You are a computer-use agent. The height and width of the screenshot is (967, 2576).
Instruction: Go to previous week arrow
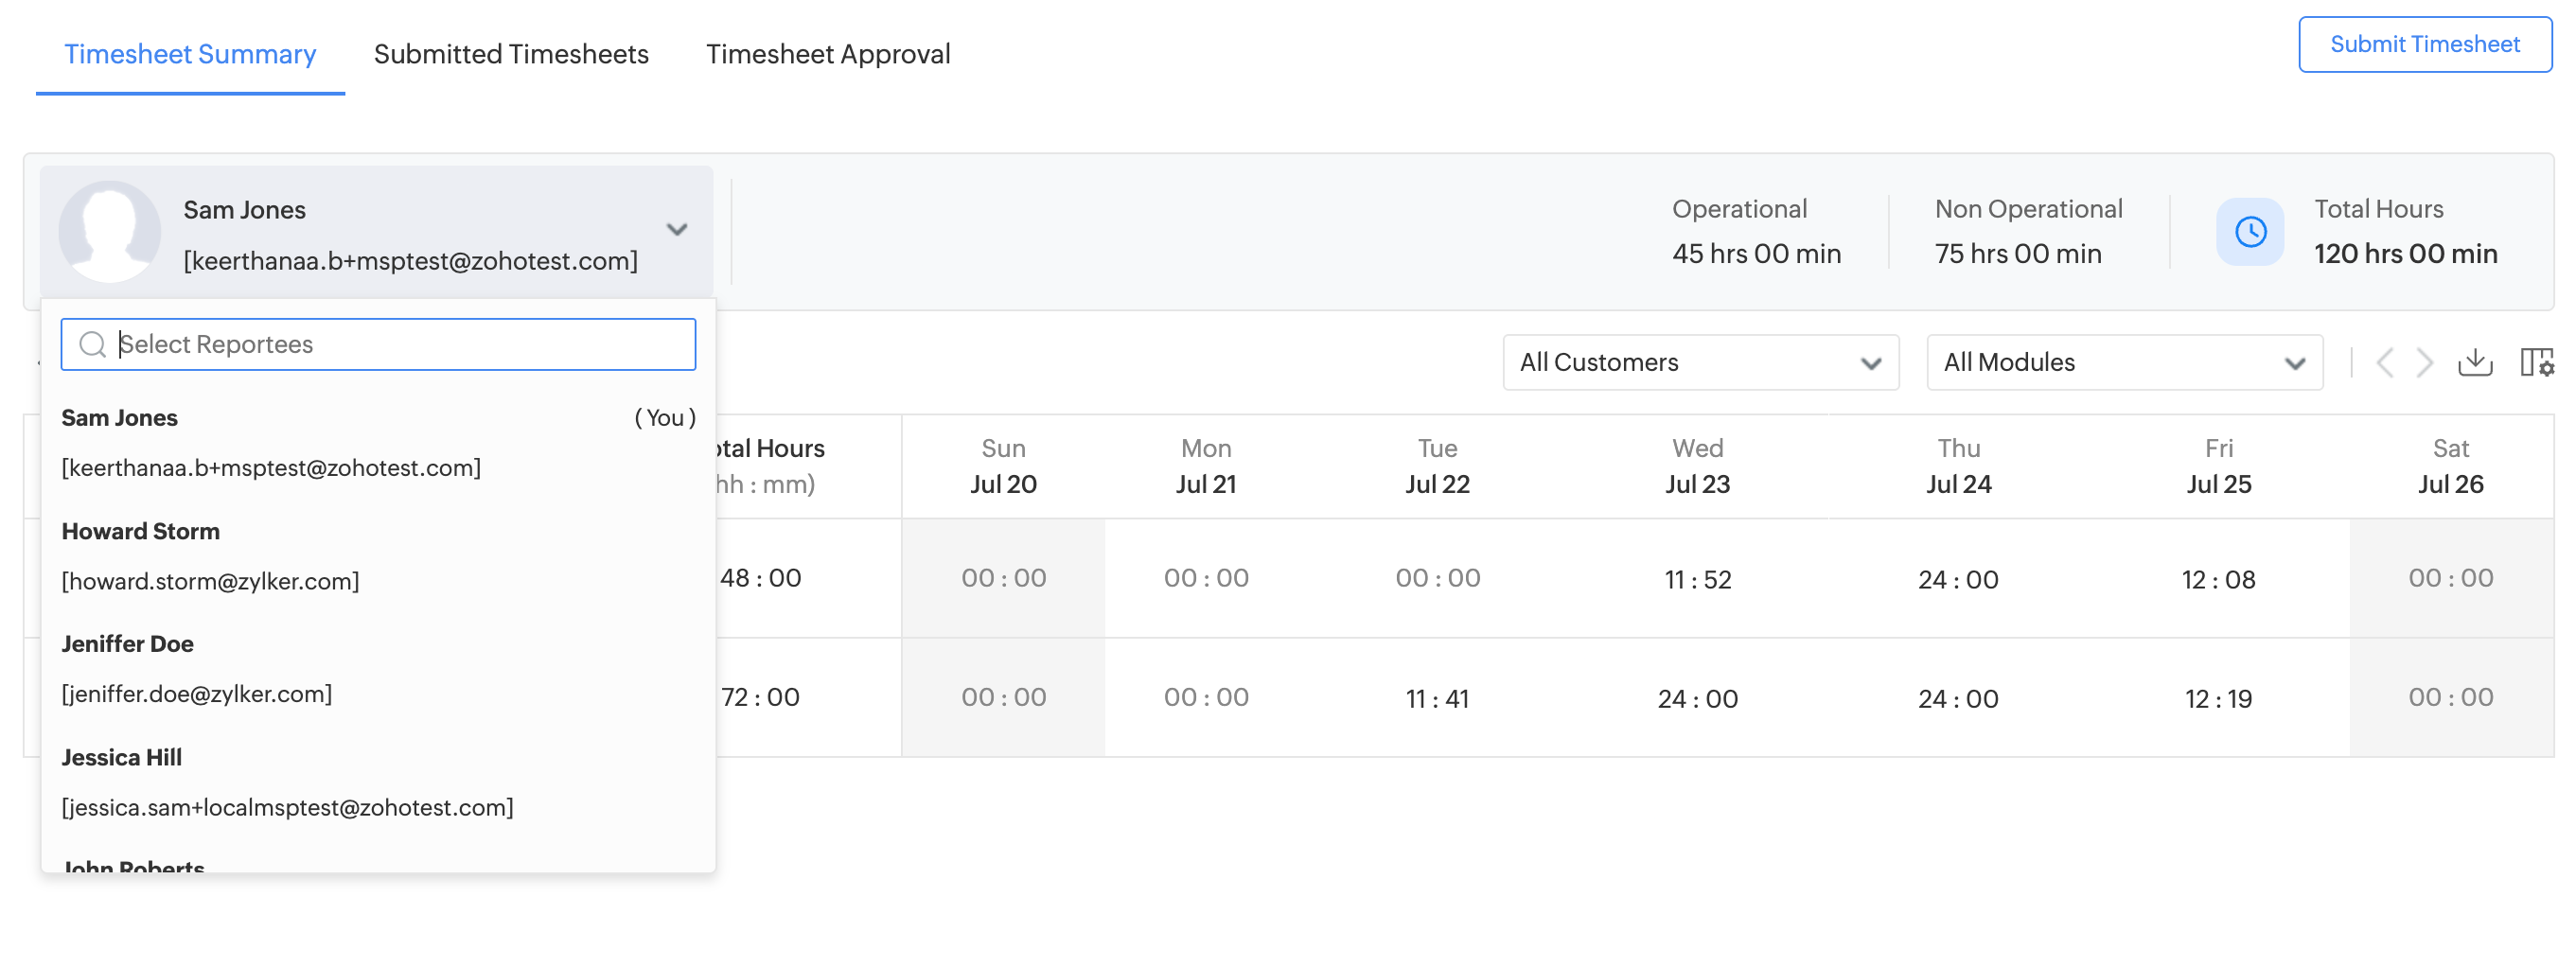[x=2385, y=362]
